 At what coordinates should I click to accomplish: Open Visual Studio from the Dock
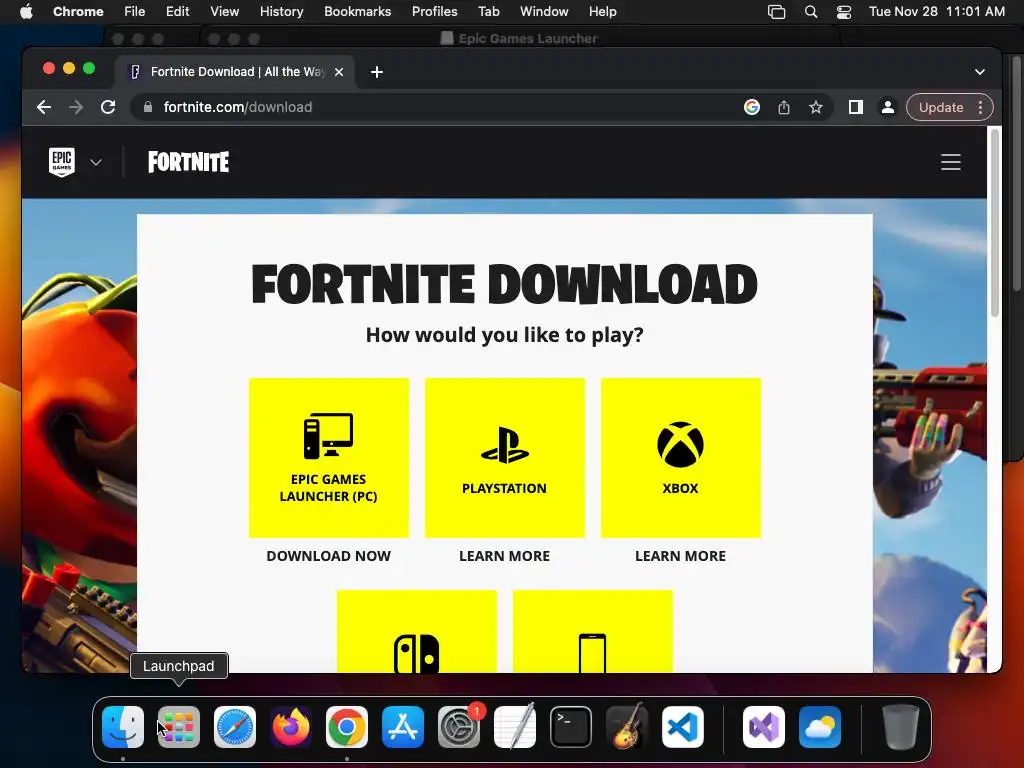pos(763,727)
